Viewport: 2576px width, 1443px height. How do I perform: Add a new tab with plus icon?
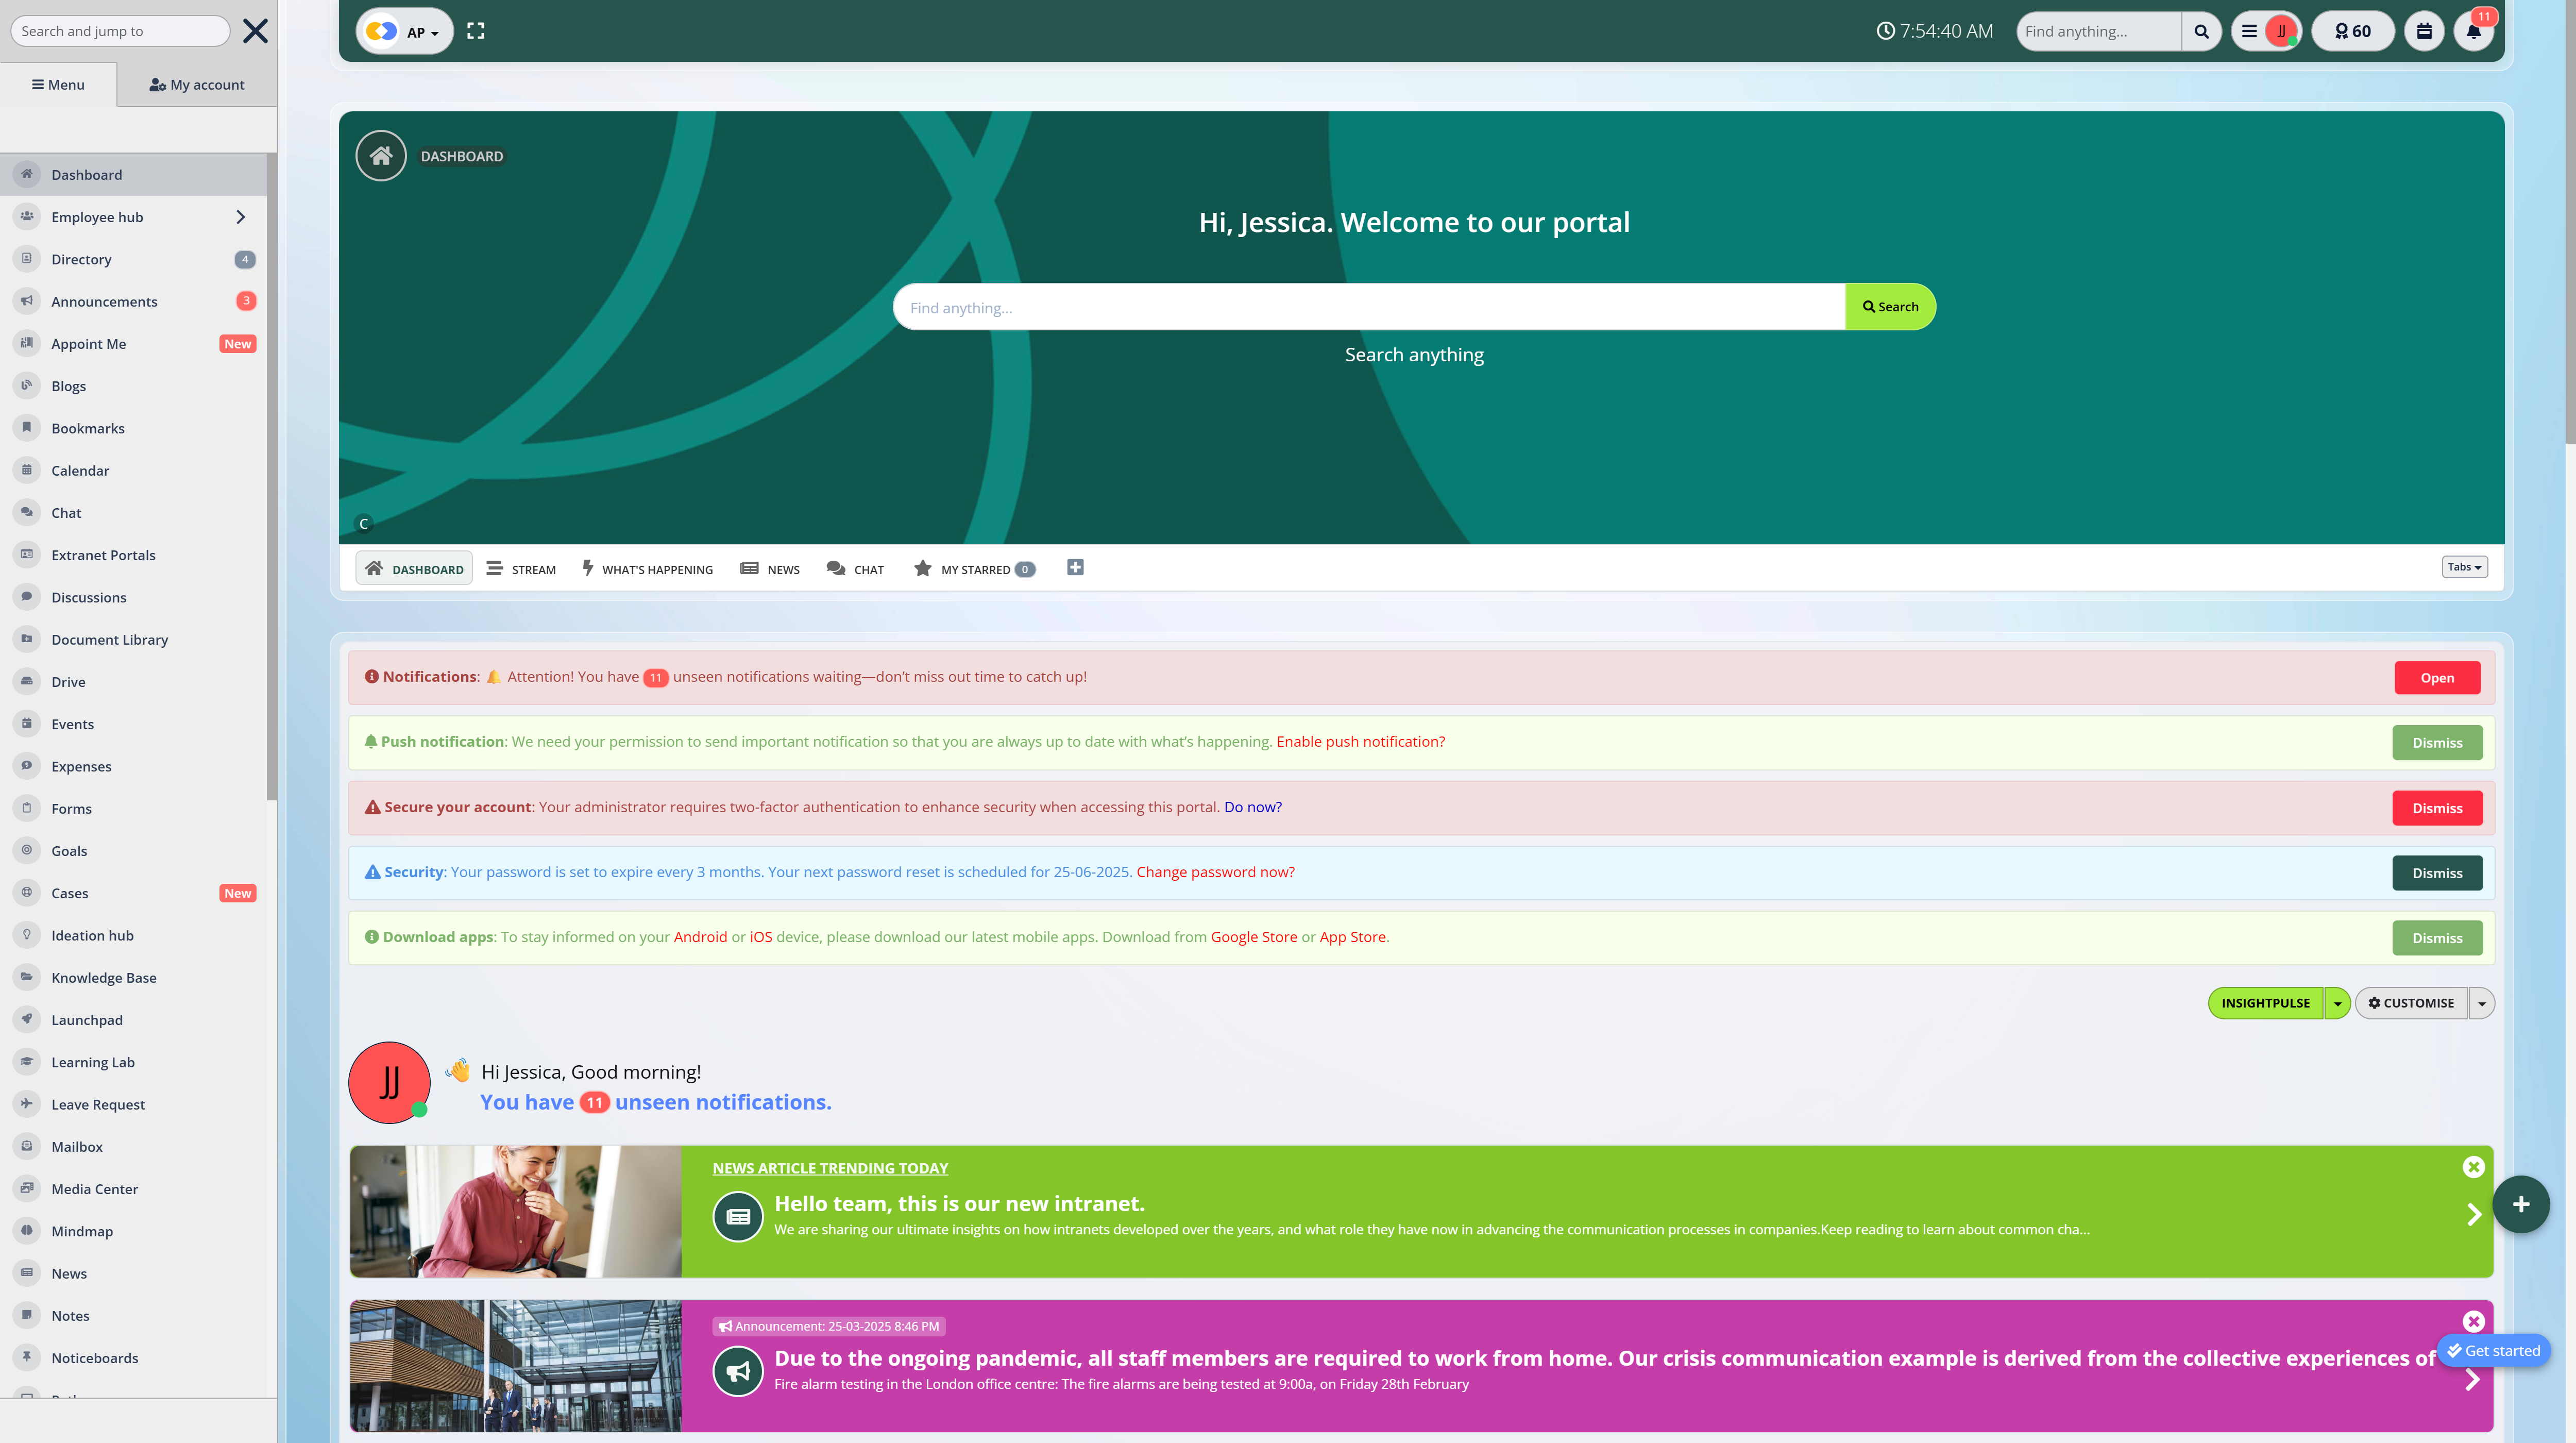click(x=1075, y=568)
